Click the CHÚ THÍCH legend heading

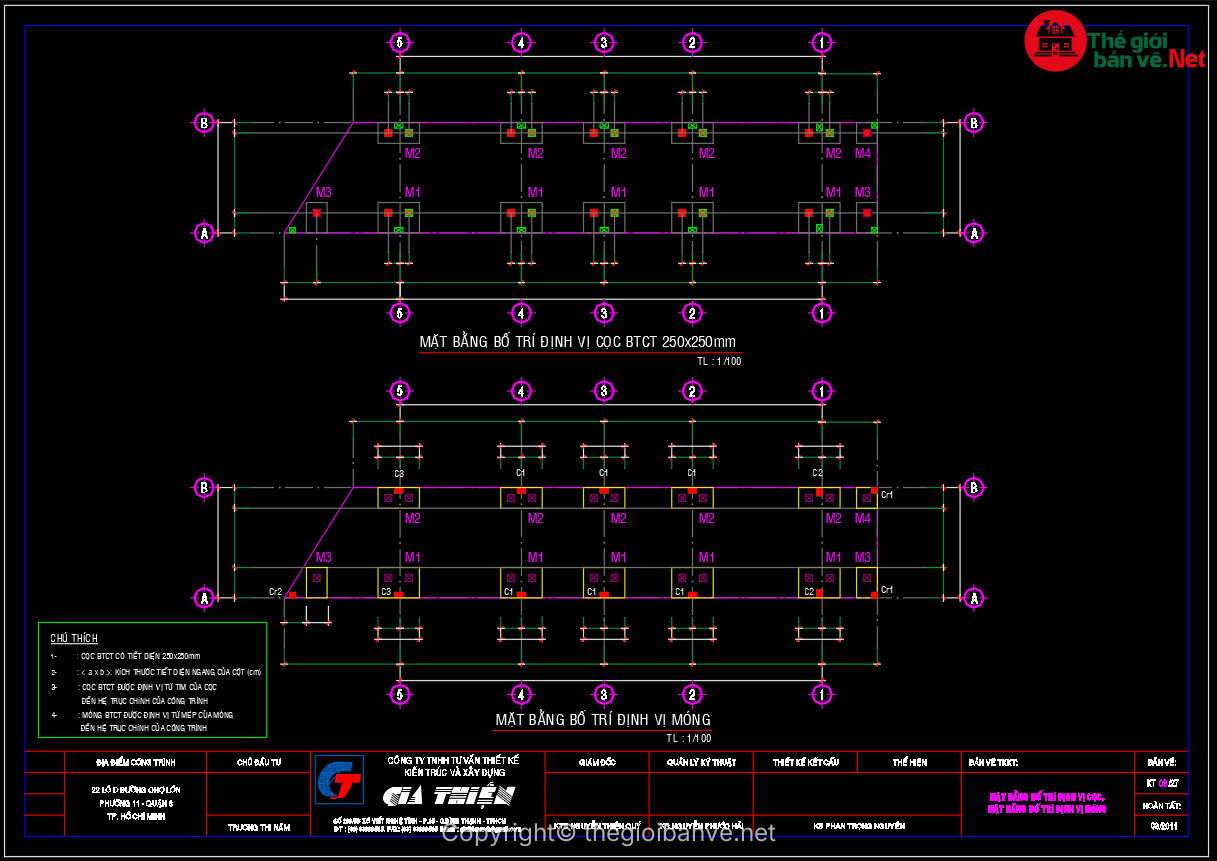point(74,638)
